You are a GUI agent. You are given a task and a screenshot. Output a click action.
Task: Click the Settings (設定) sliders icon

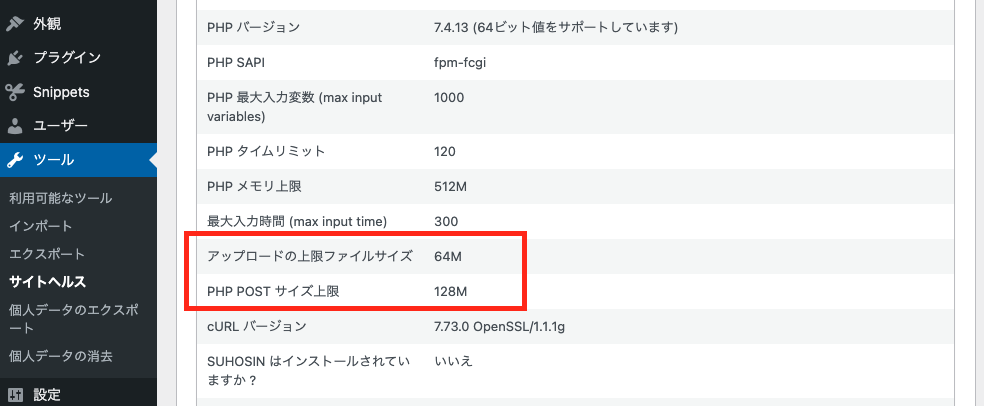coord(15,394)
